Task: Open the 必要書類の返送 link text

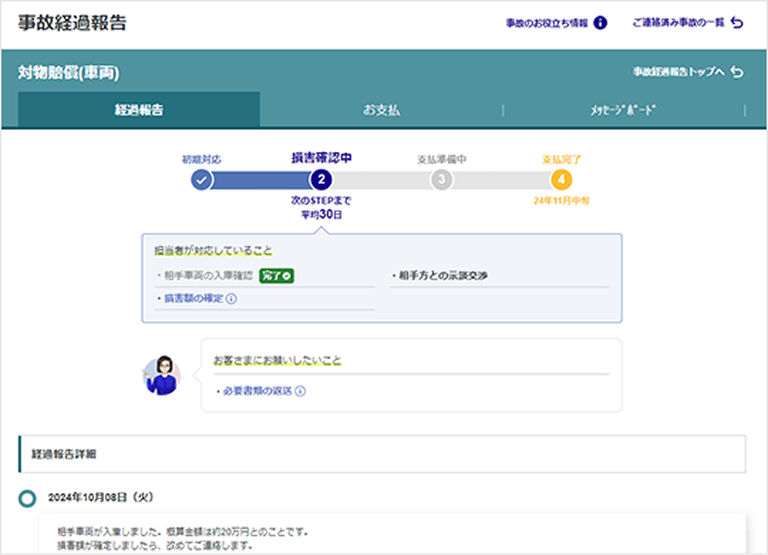Action: tap(257, 391)
